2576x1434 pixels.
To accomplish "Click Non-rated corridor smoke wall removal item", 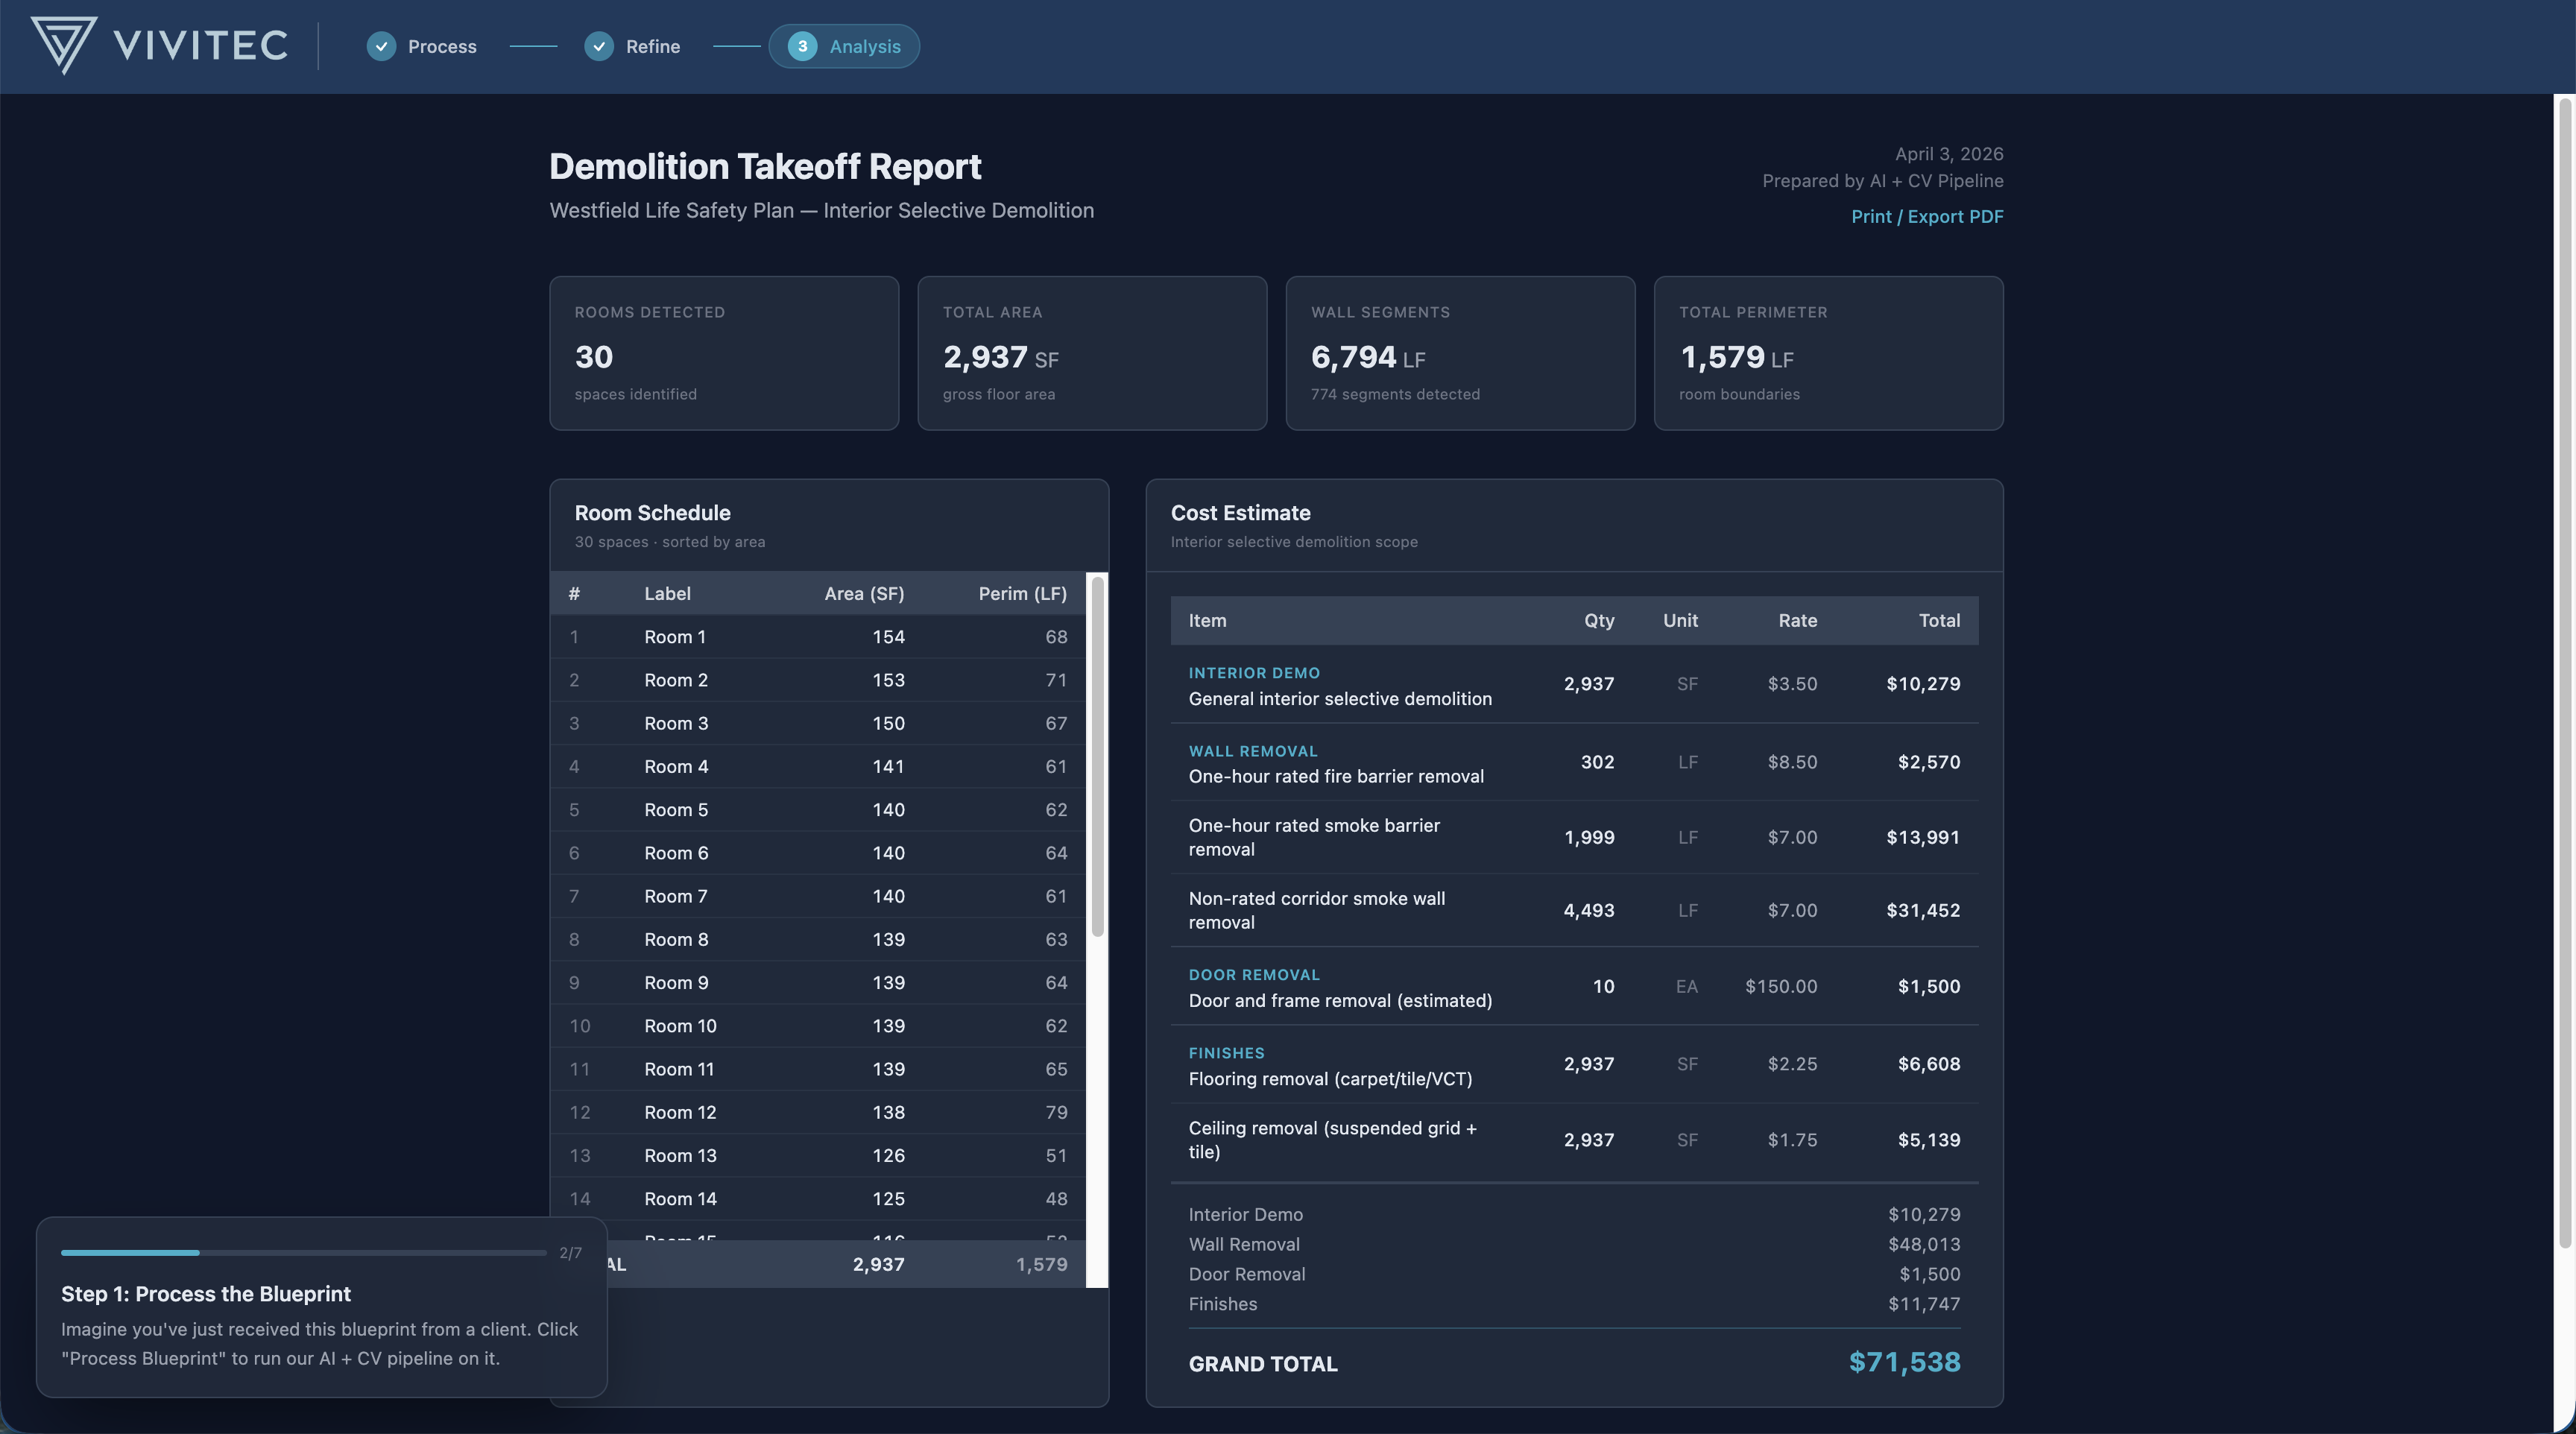I will (x=1316, y=910).
